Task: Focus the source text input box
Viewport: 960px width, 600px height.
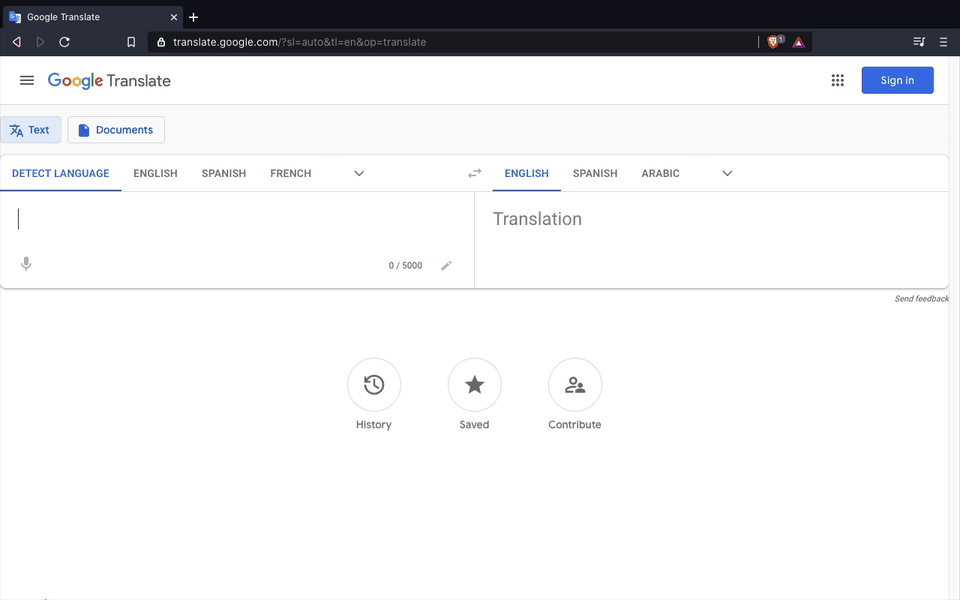Action: (x=236, y=220)
